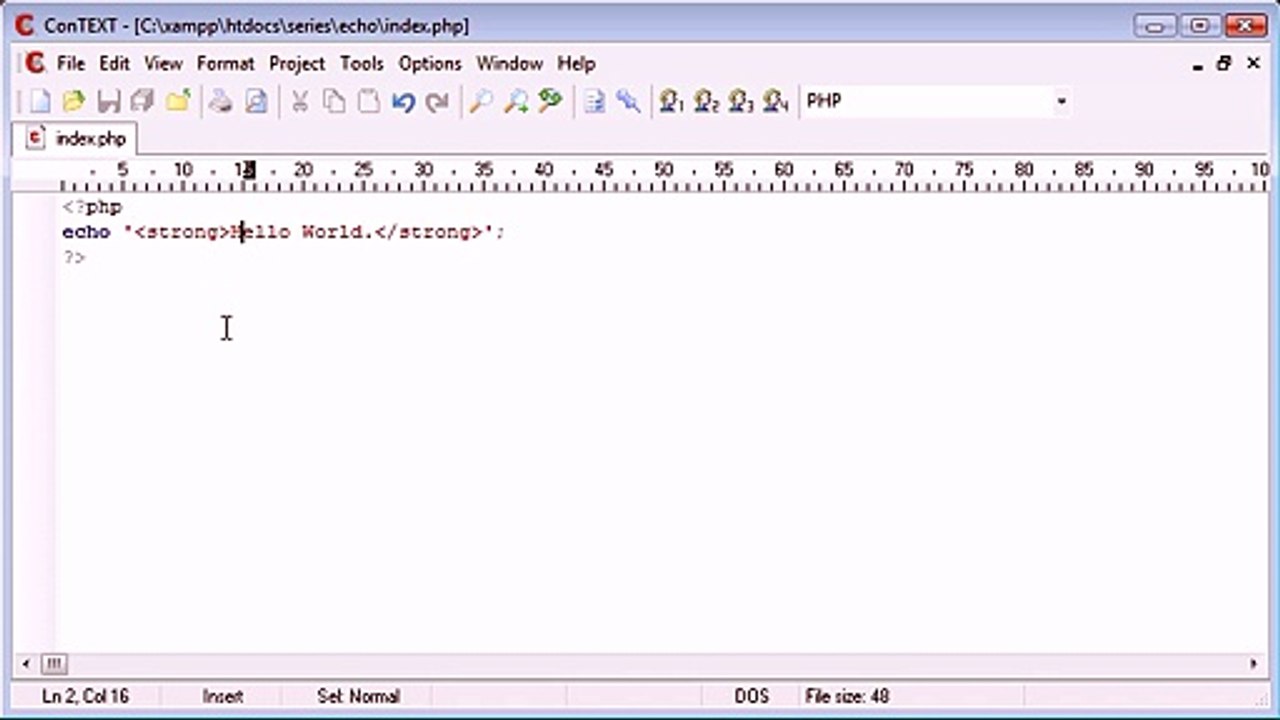This screenshot has width=1280, height=720.
Task: Click the 'File size: 48' status entry
Action: 847,696
